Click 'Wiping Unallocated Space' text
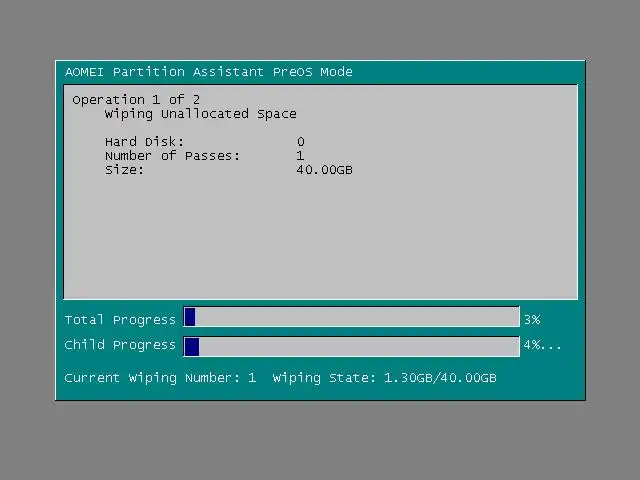This screenshot has width=640, height=480. point(200,114)
